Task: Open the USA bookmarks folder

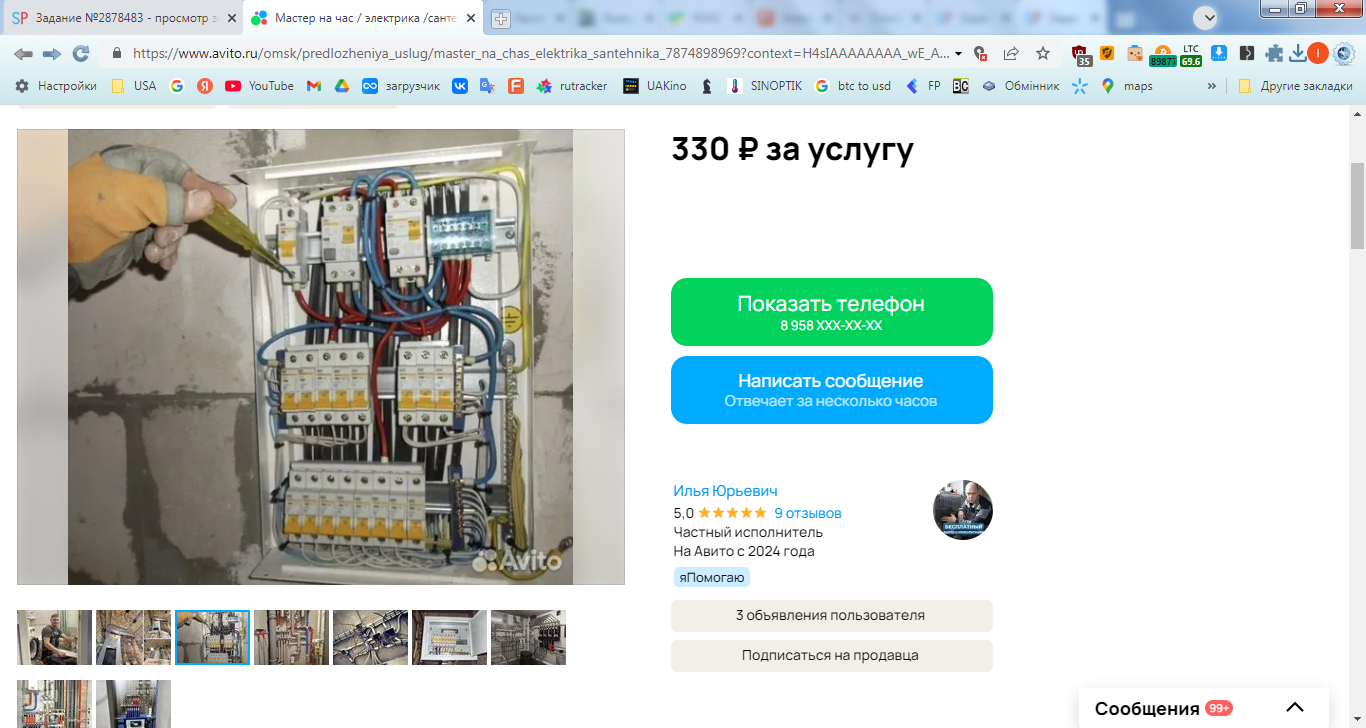Action: (133, 86)
